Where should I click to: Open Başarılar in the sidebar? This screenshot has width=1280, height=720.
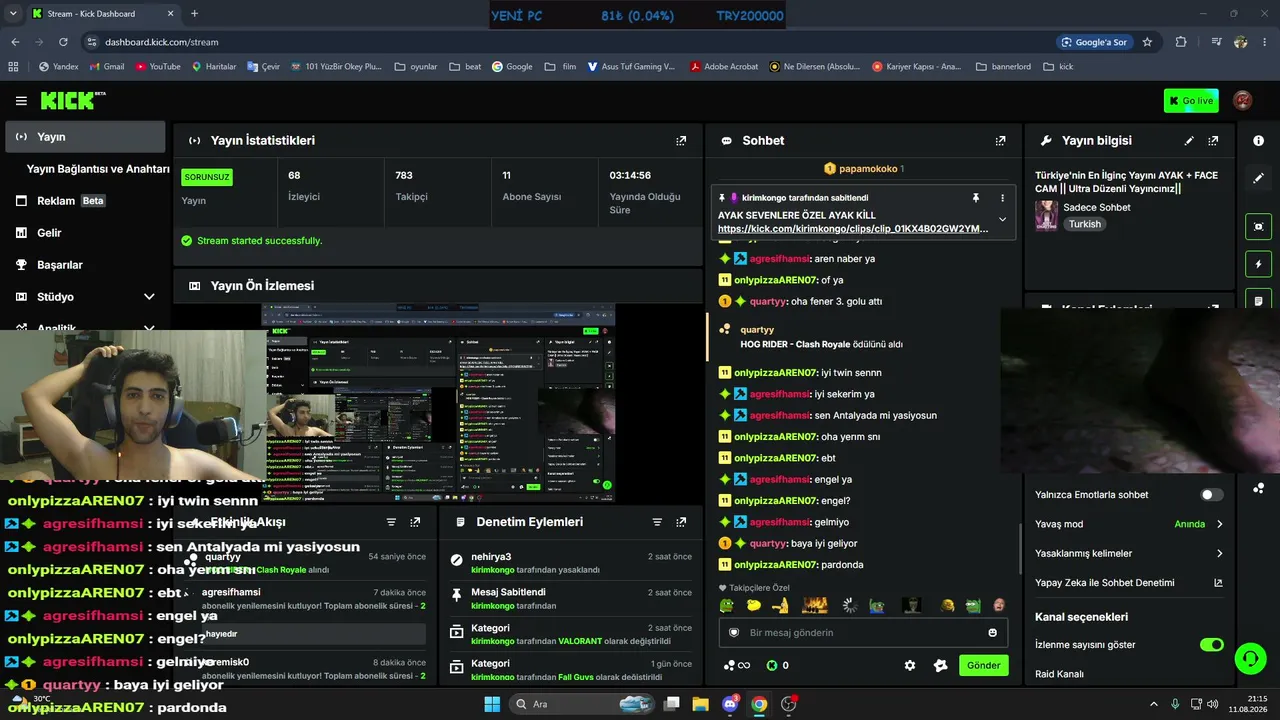[x=85, y=265]
